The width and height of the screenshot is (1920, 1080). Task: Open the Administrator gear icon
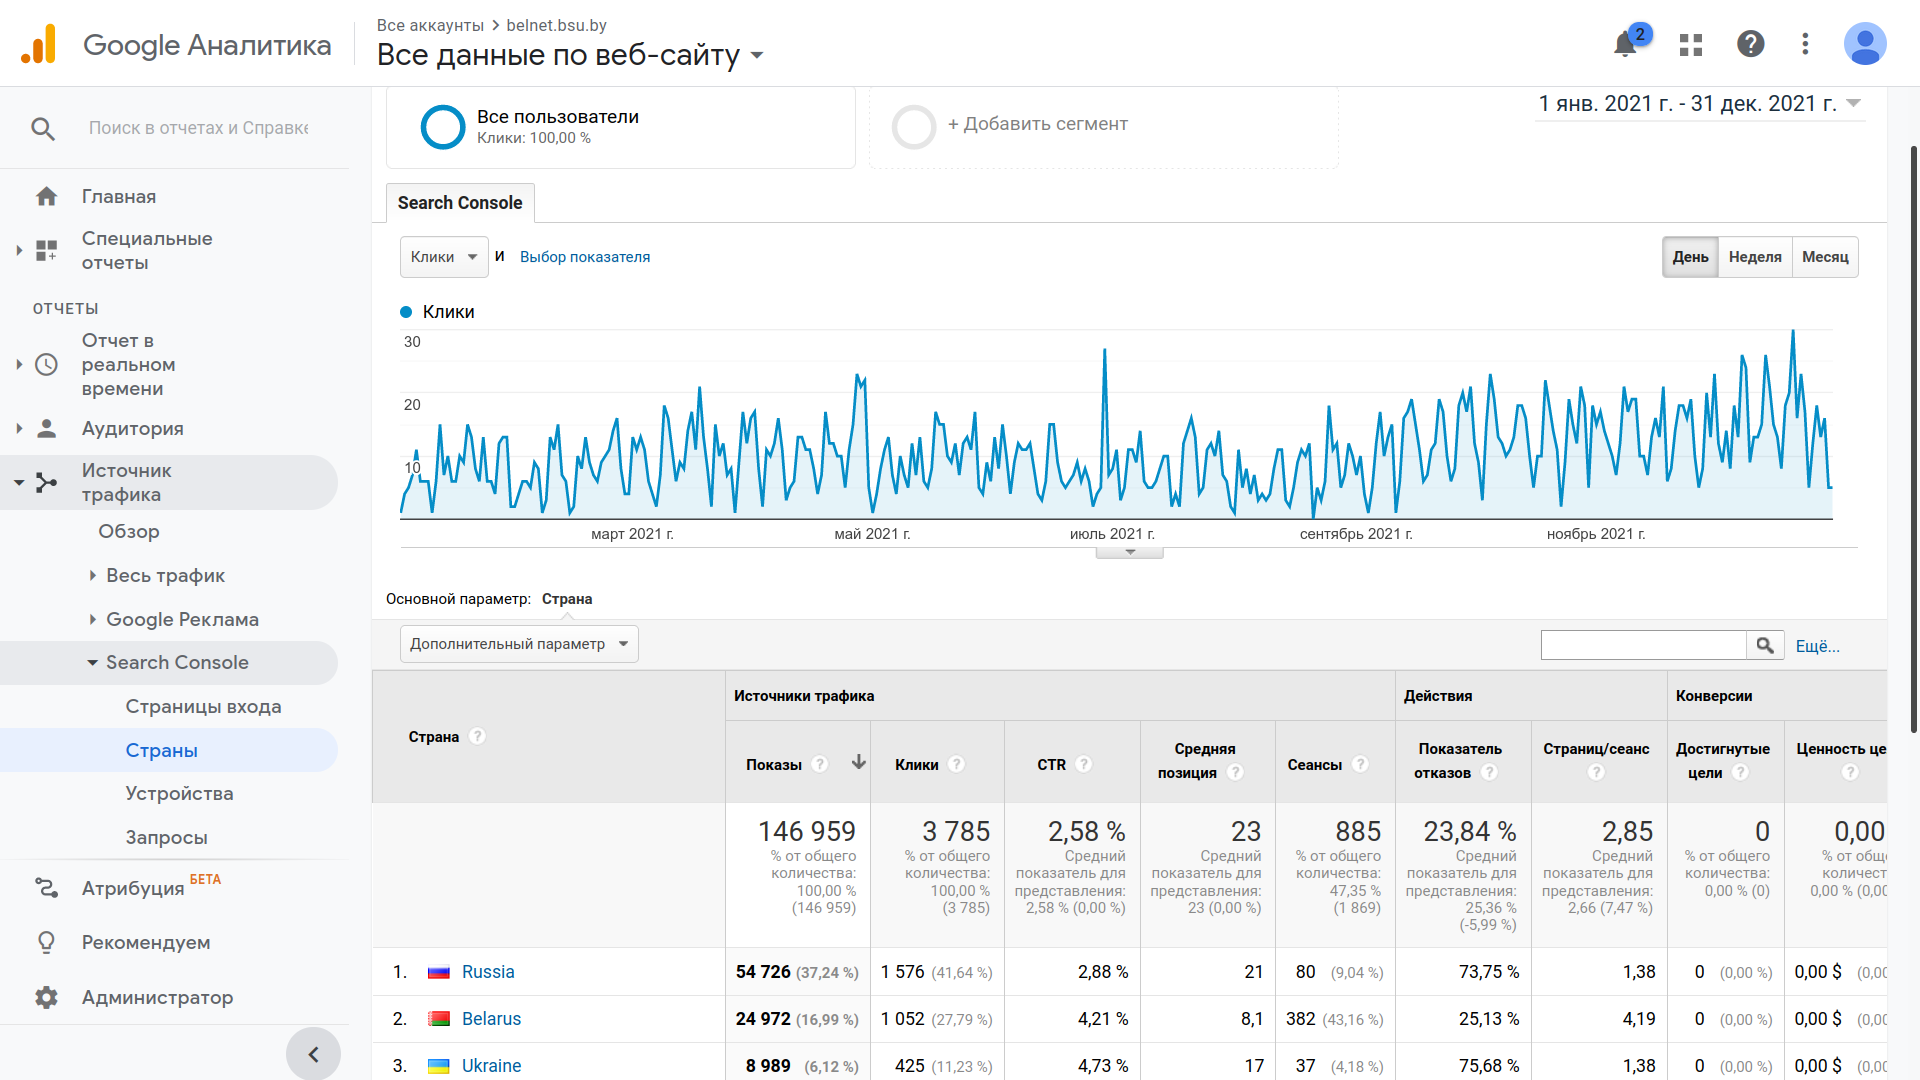(46, 997)
